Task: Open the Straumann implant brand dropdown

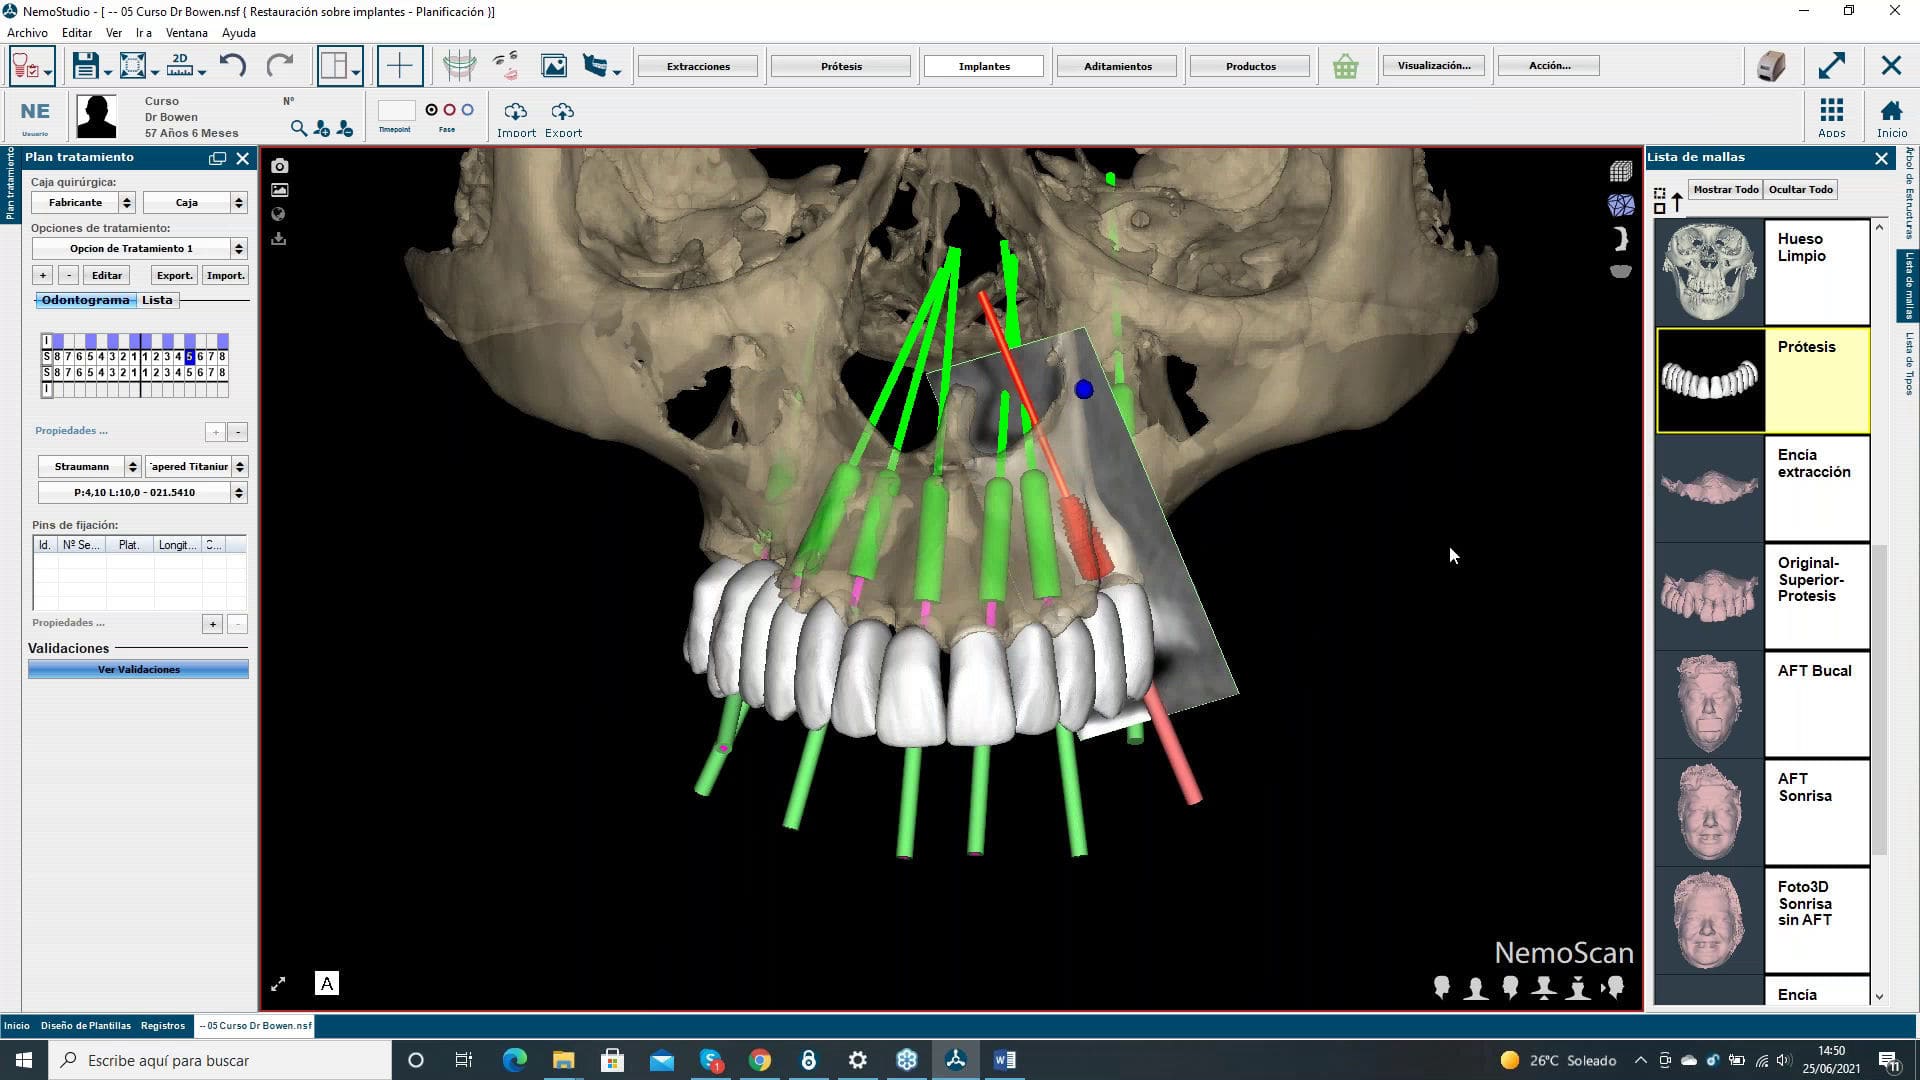Action: [133, 466]
